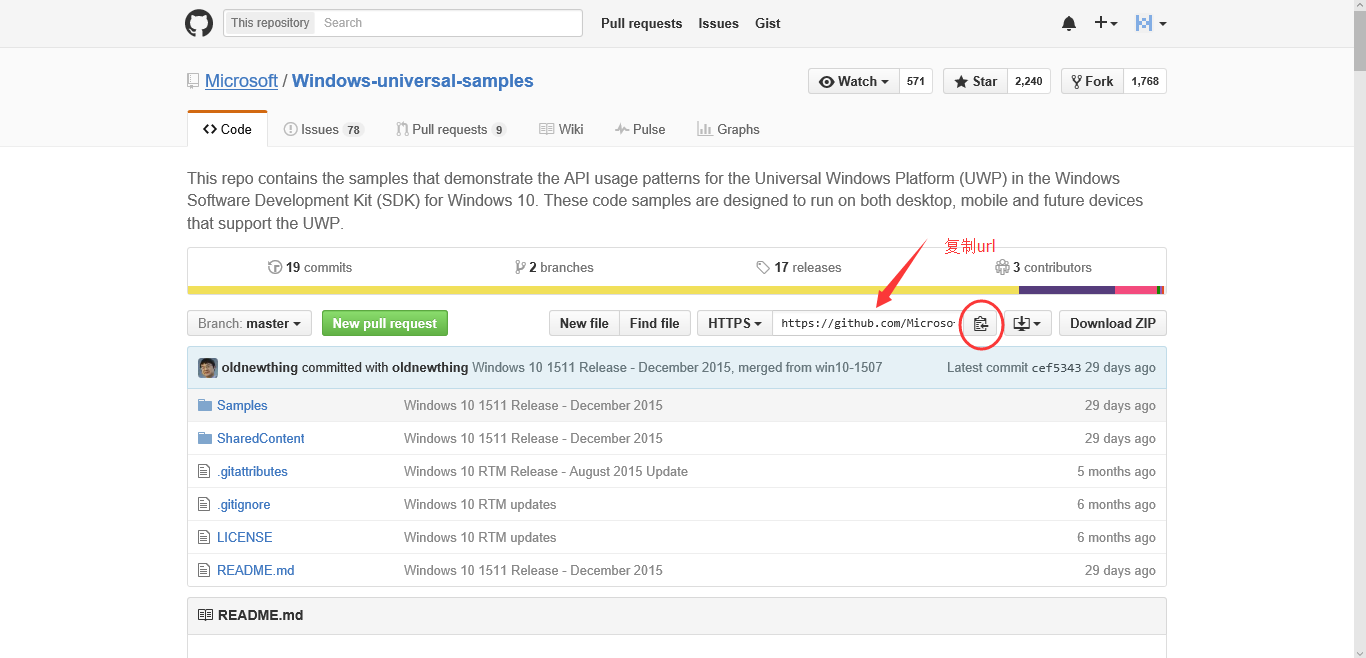Screen dimensions: 1366x658
Task: Click the New file button
Action: click(x=584, y=323)
